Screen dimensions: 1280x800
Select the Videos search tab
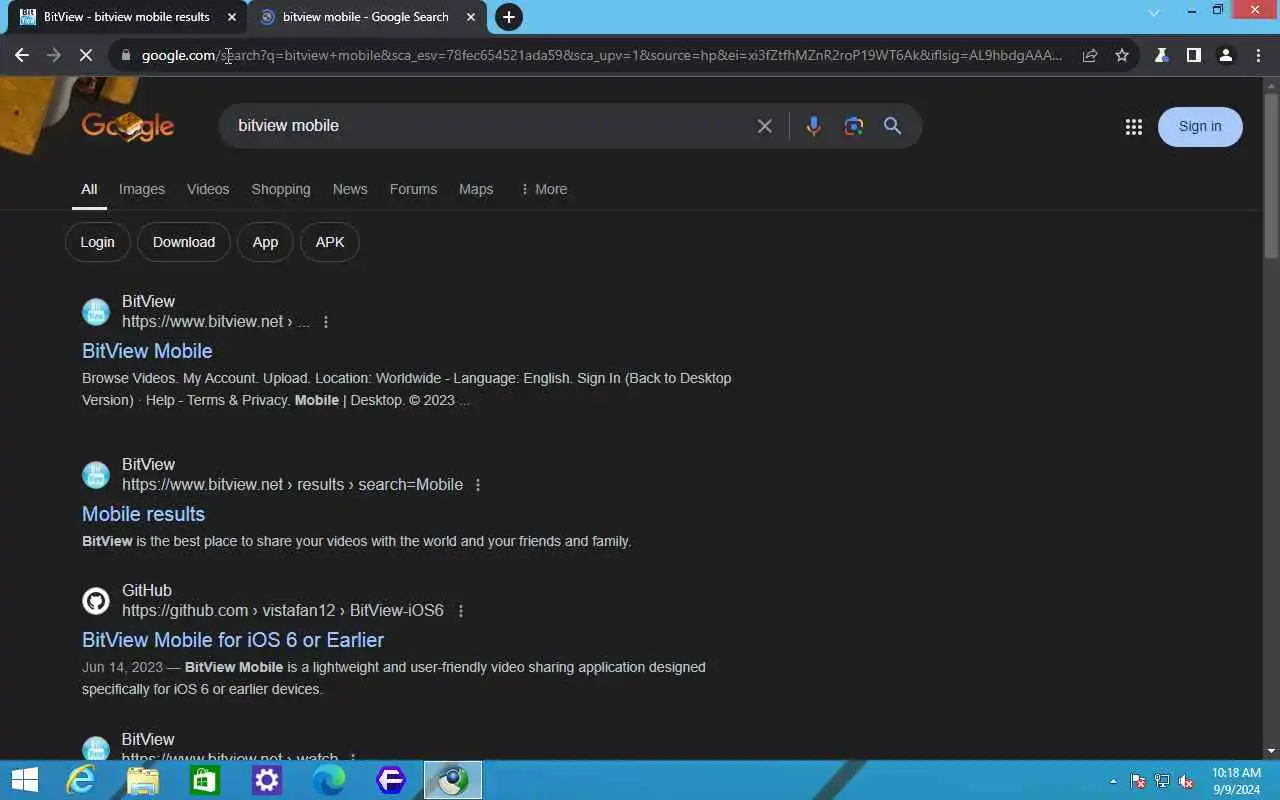(208, 189)
